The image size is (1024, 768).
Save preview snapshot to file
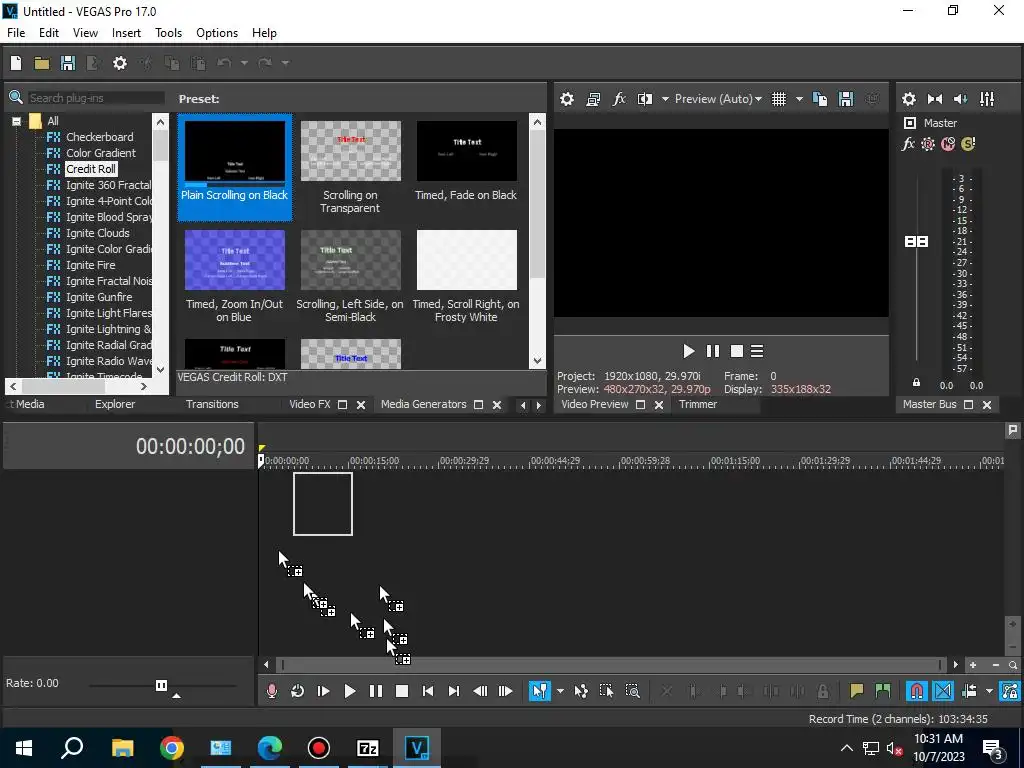pos(846,99)
